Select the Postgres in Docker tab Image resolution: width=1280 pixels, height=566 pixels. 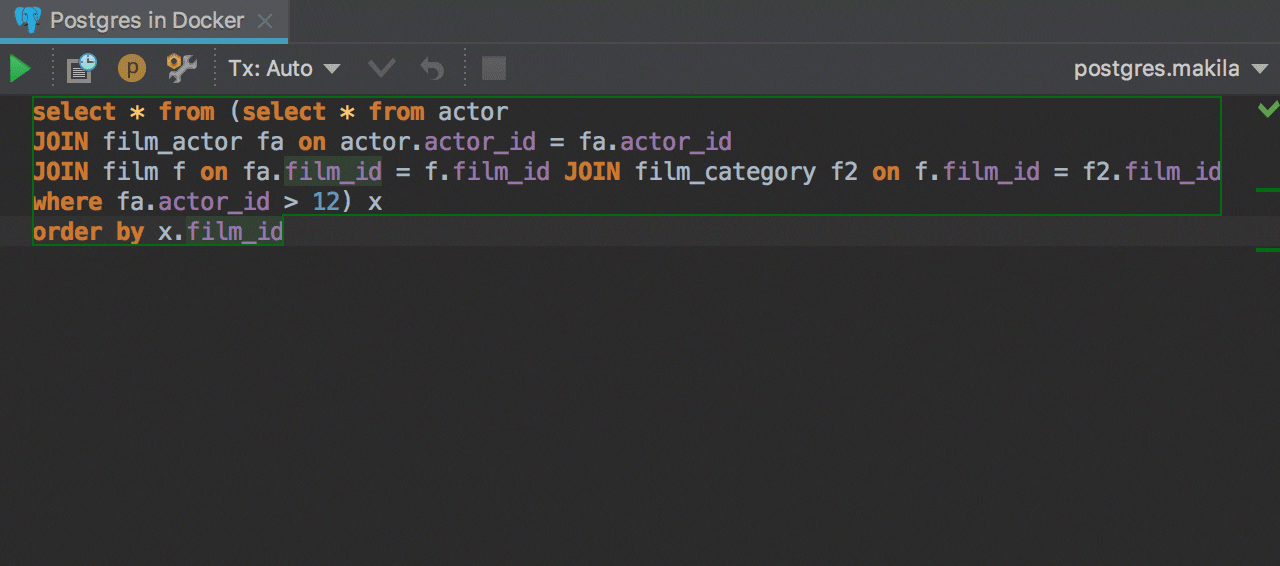(146, 20)
